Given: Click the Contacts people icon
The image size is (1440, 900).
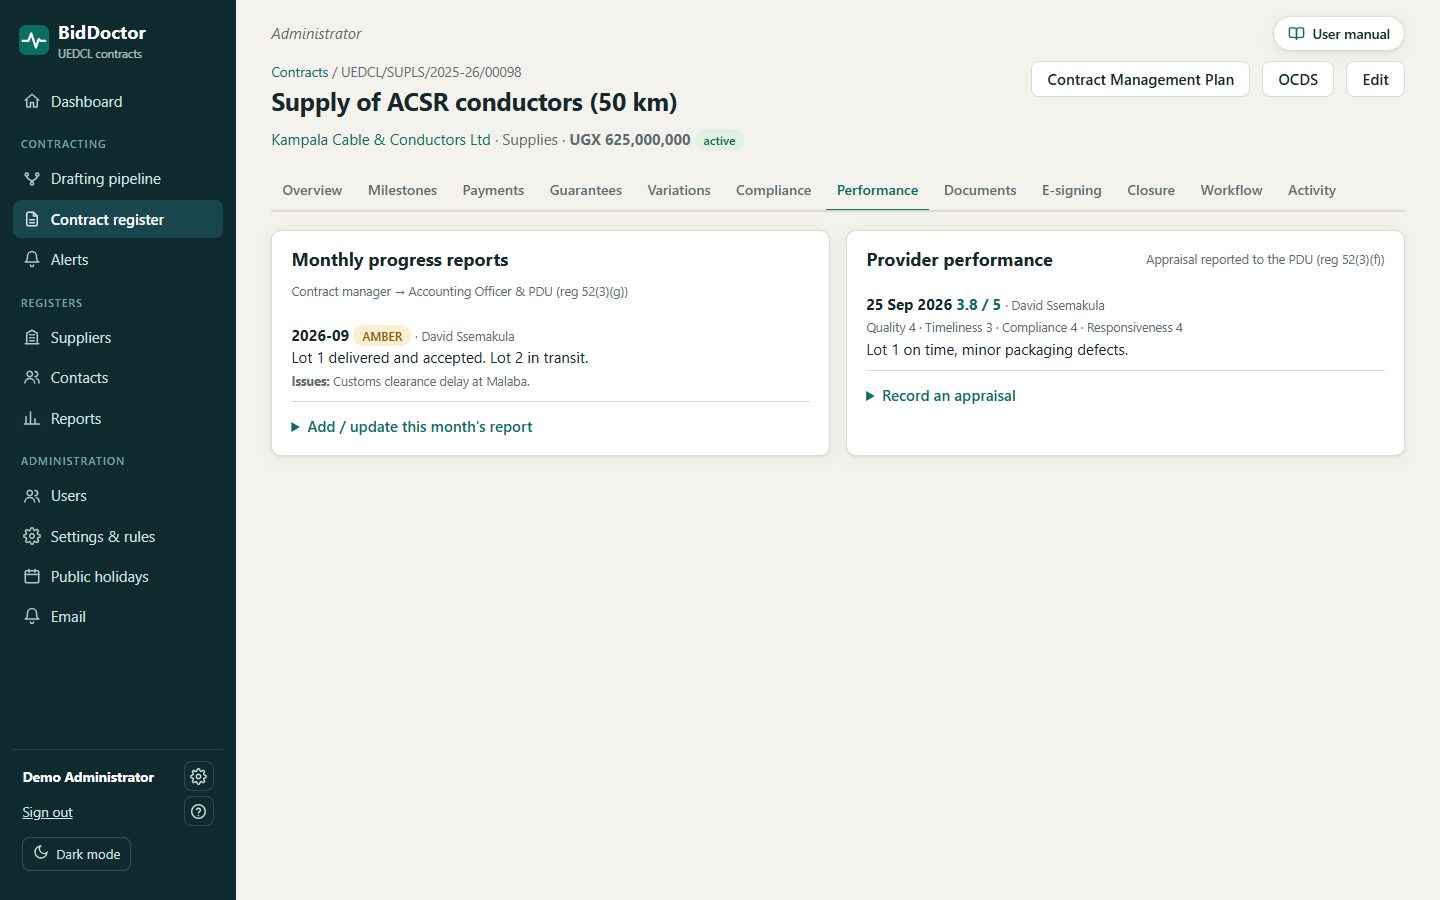Looking at the screenshot, I should click(x=32, y=377).
